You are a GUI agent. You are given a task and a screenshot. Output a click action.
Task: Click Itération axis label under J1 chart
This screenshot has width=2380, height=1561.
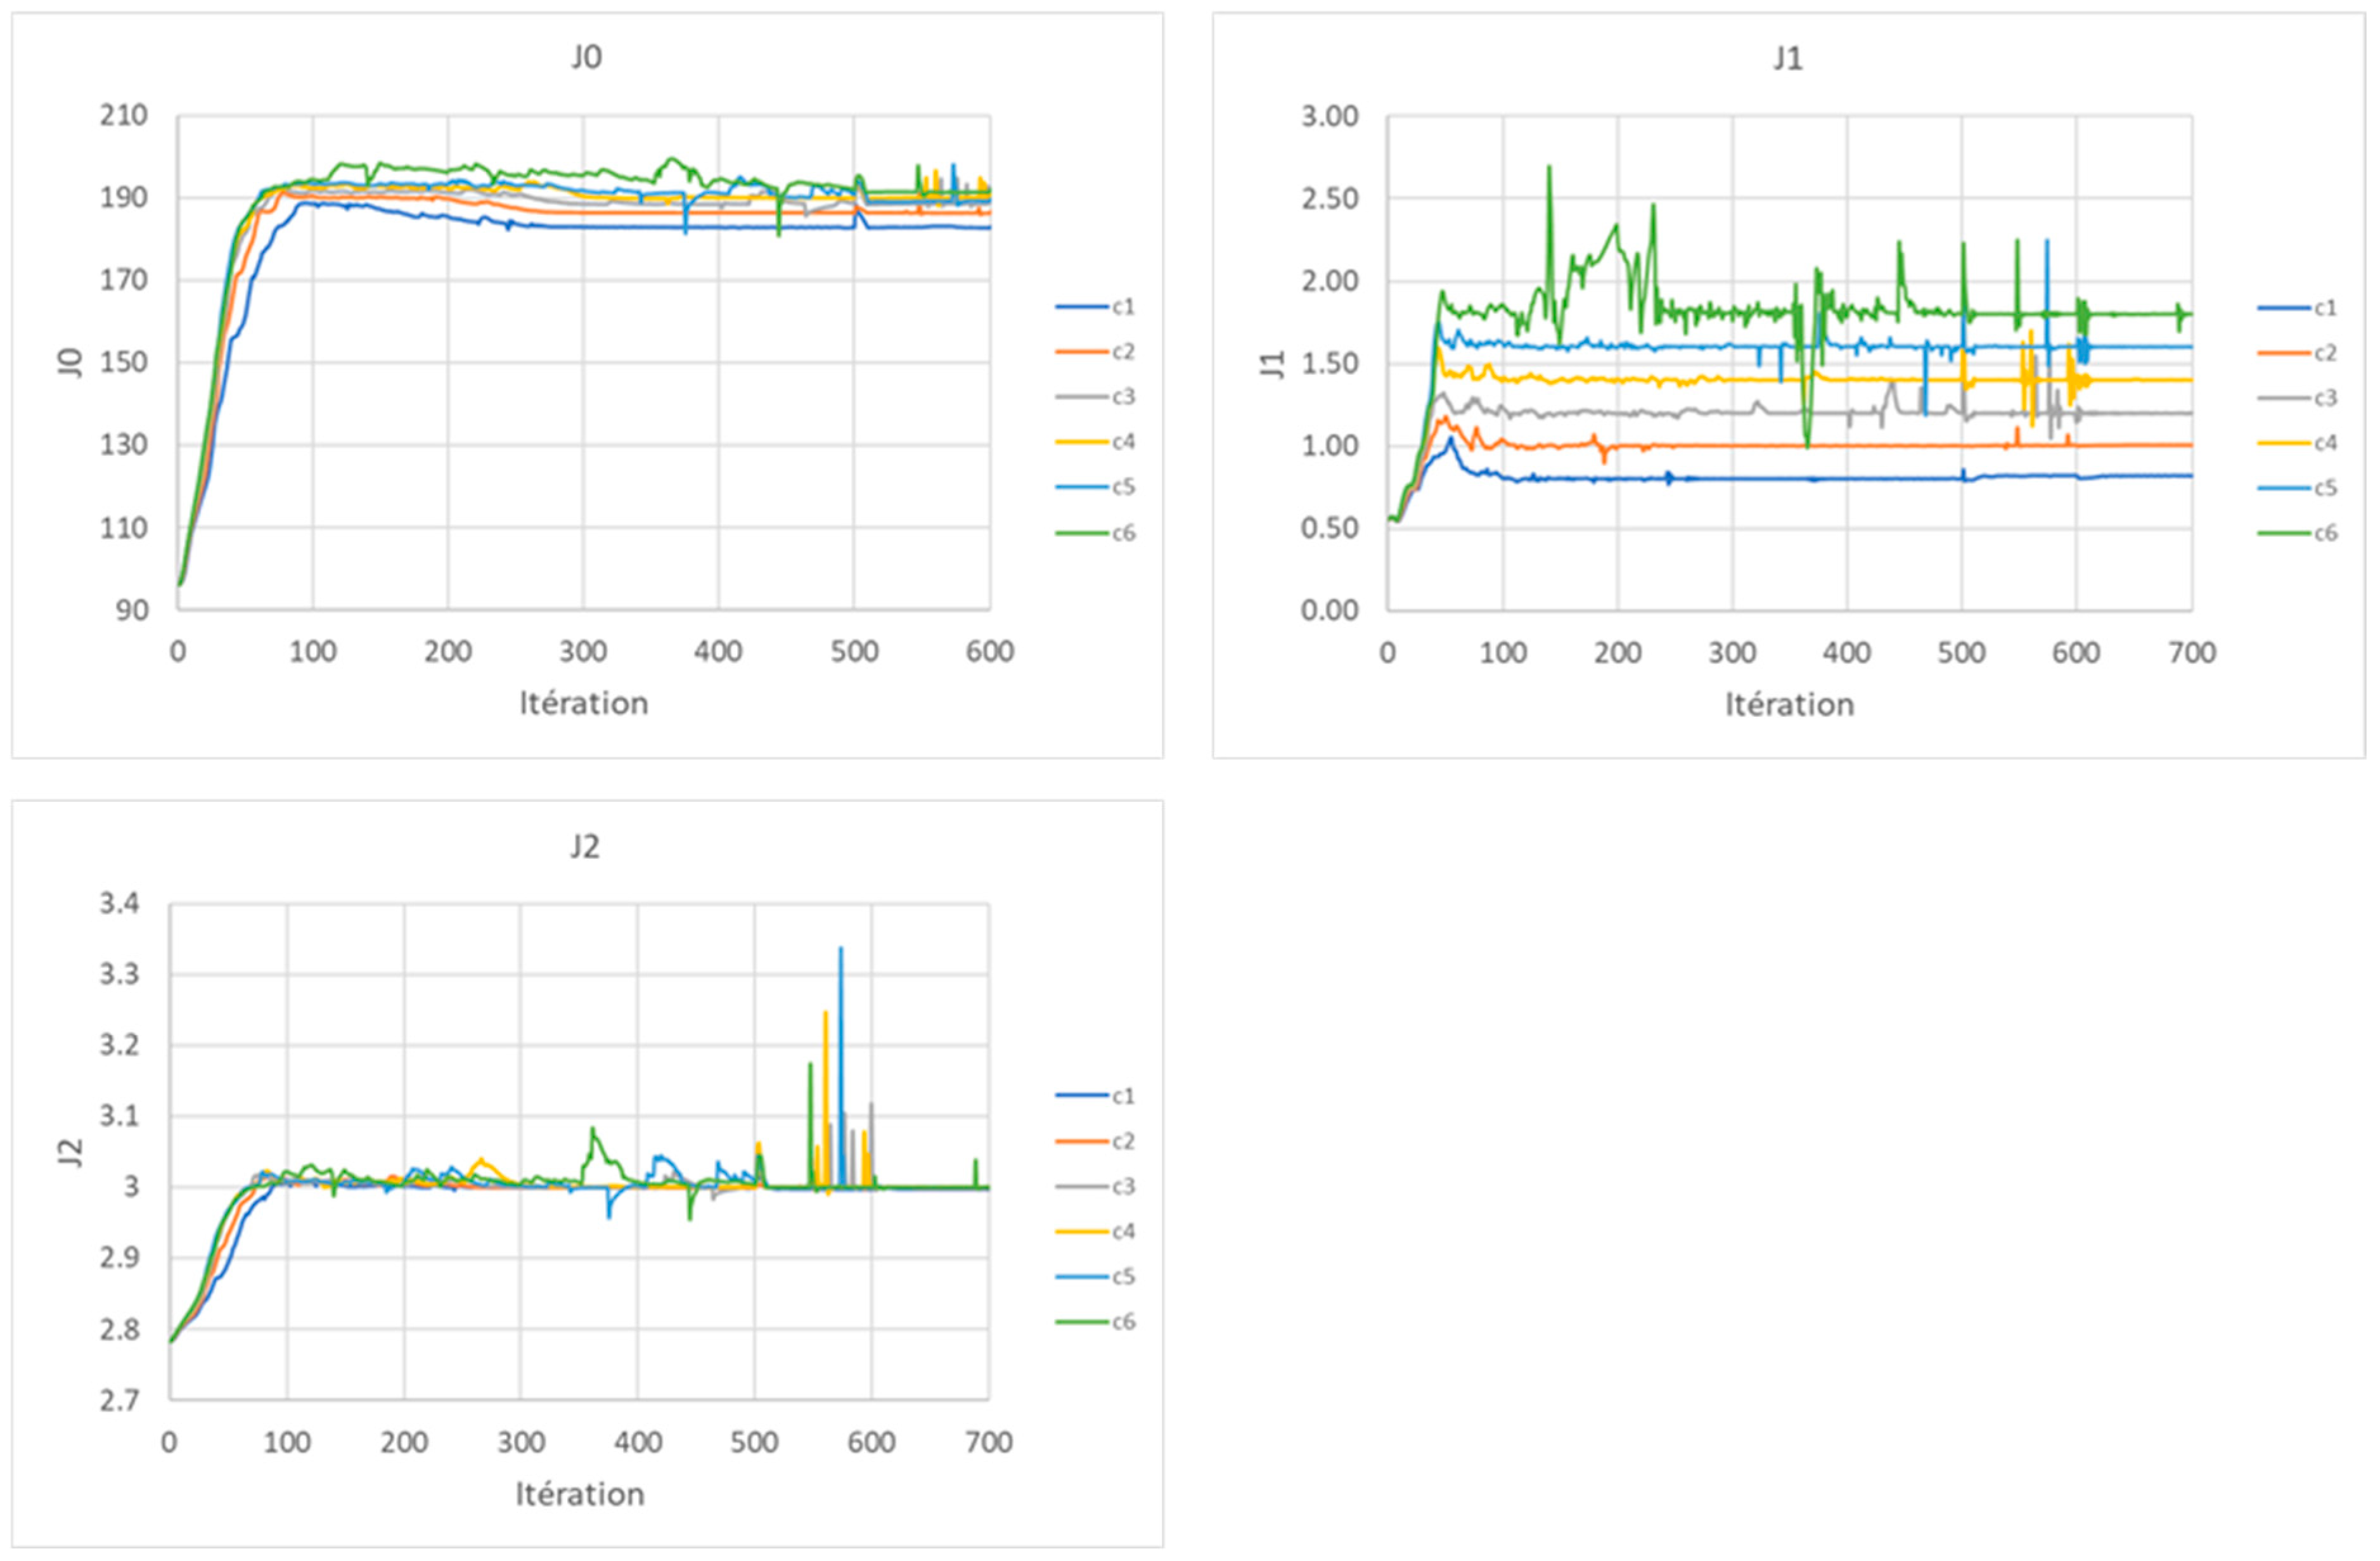pyautogui.click(x=1789, y=705)
